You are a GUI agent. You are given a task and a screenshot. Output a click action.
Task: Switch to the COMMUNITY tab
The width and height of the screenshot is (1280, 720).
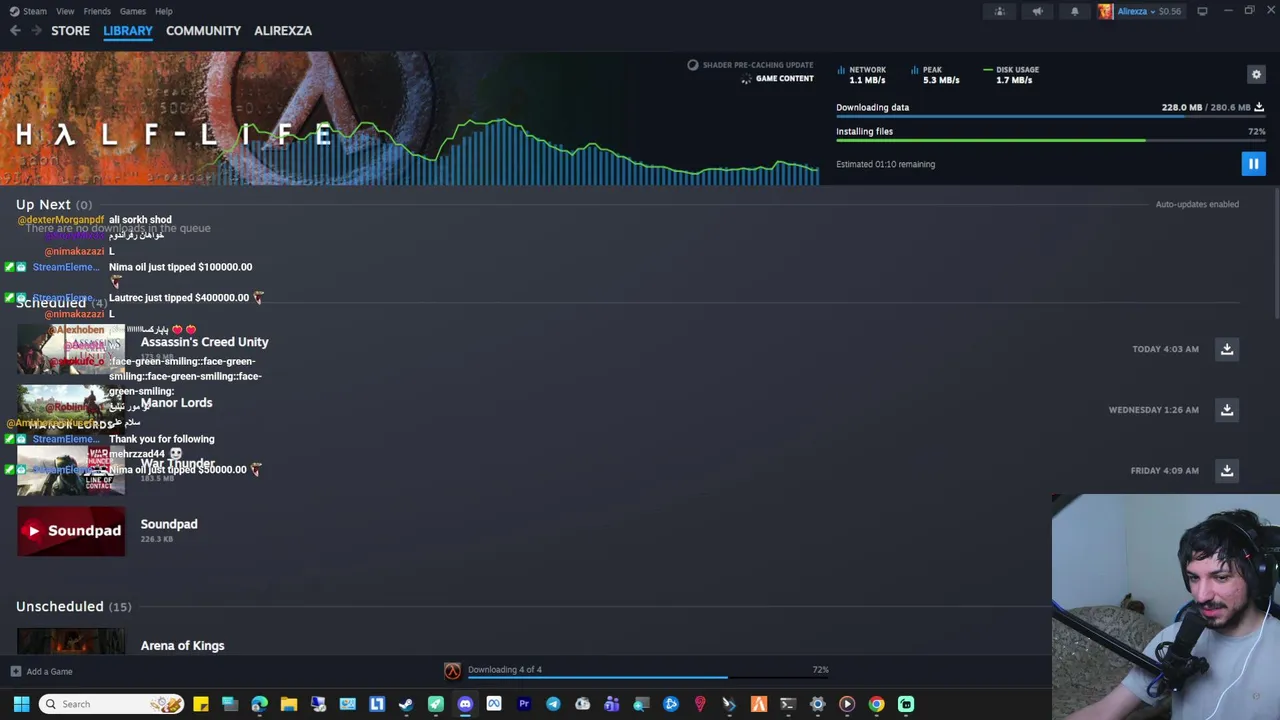tap(203, 31)
